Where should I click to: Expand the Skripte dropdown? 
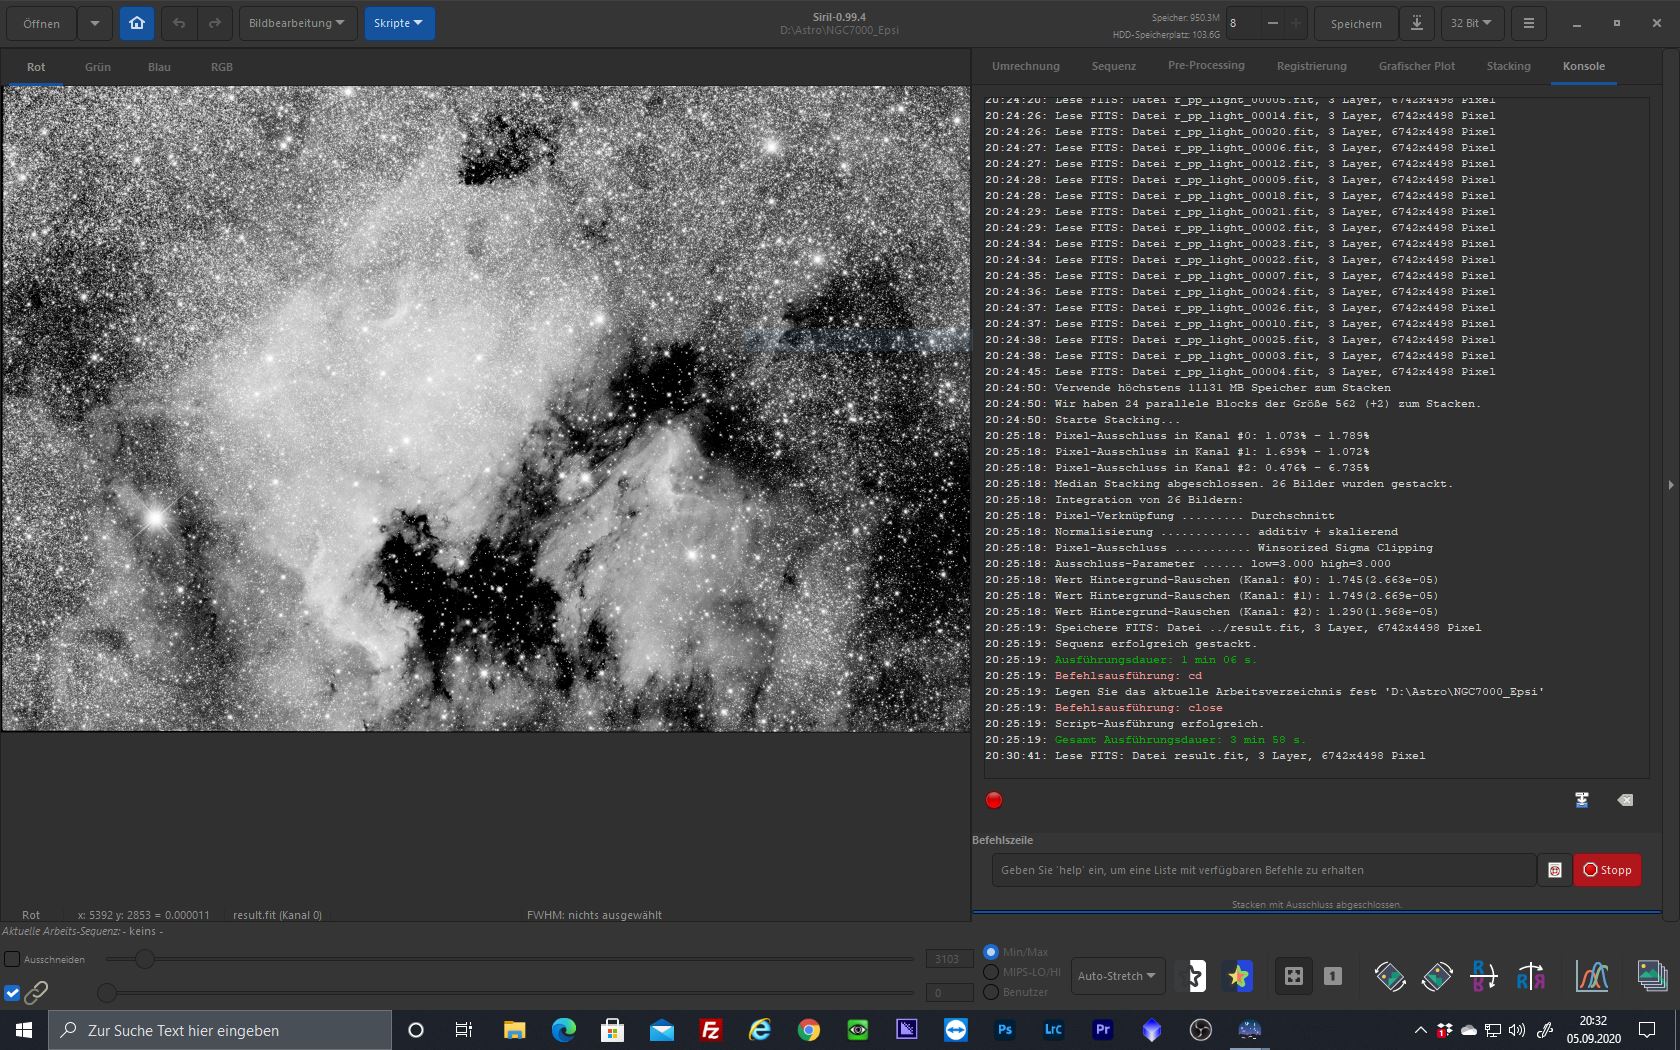pos(399,23)
